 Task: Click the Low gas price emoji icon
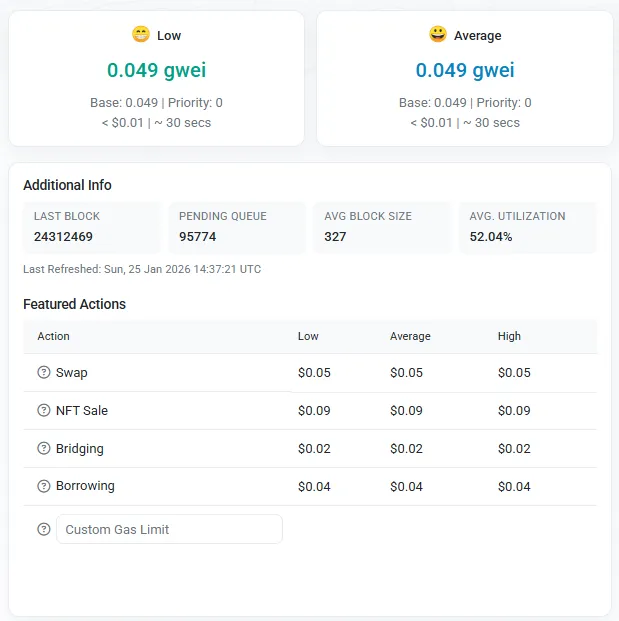click(141, 35)
